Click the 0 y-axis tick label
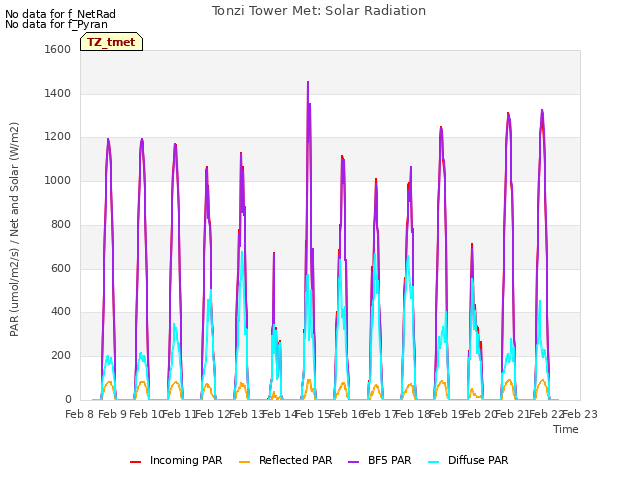The height and width of the screenshot is (480, 640). (68, 400)
